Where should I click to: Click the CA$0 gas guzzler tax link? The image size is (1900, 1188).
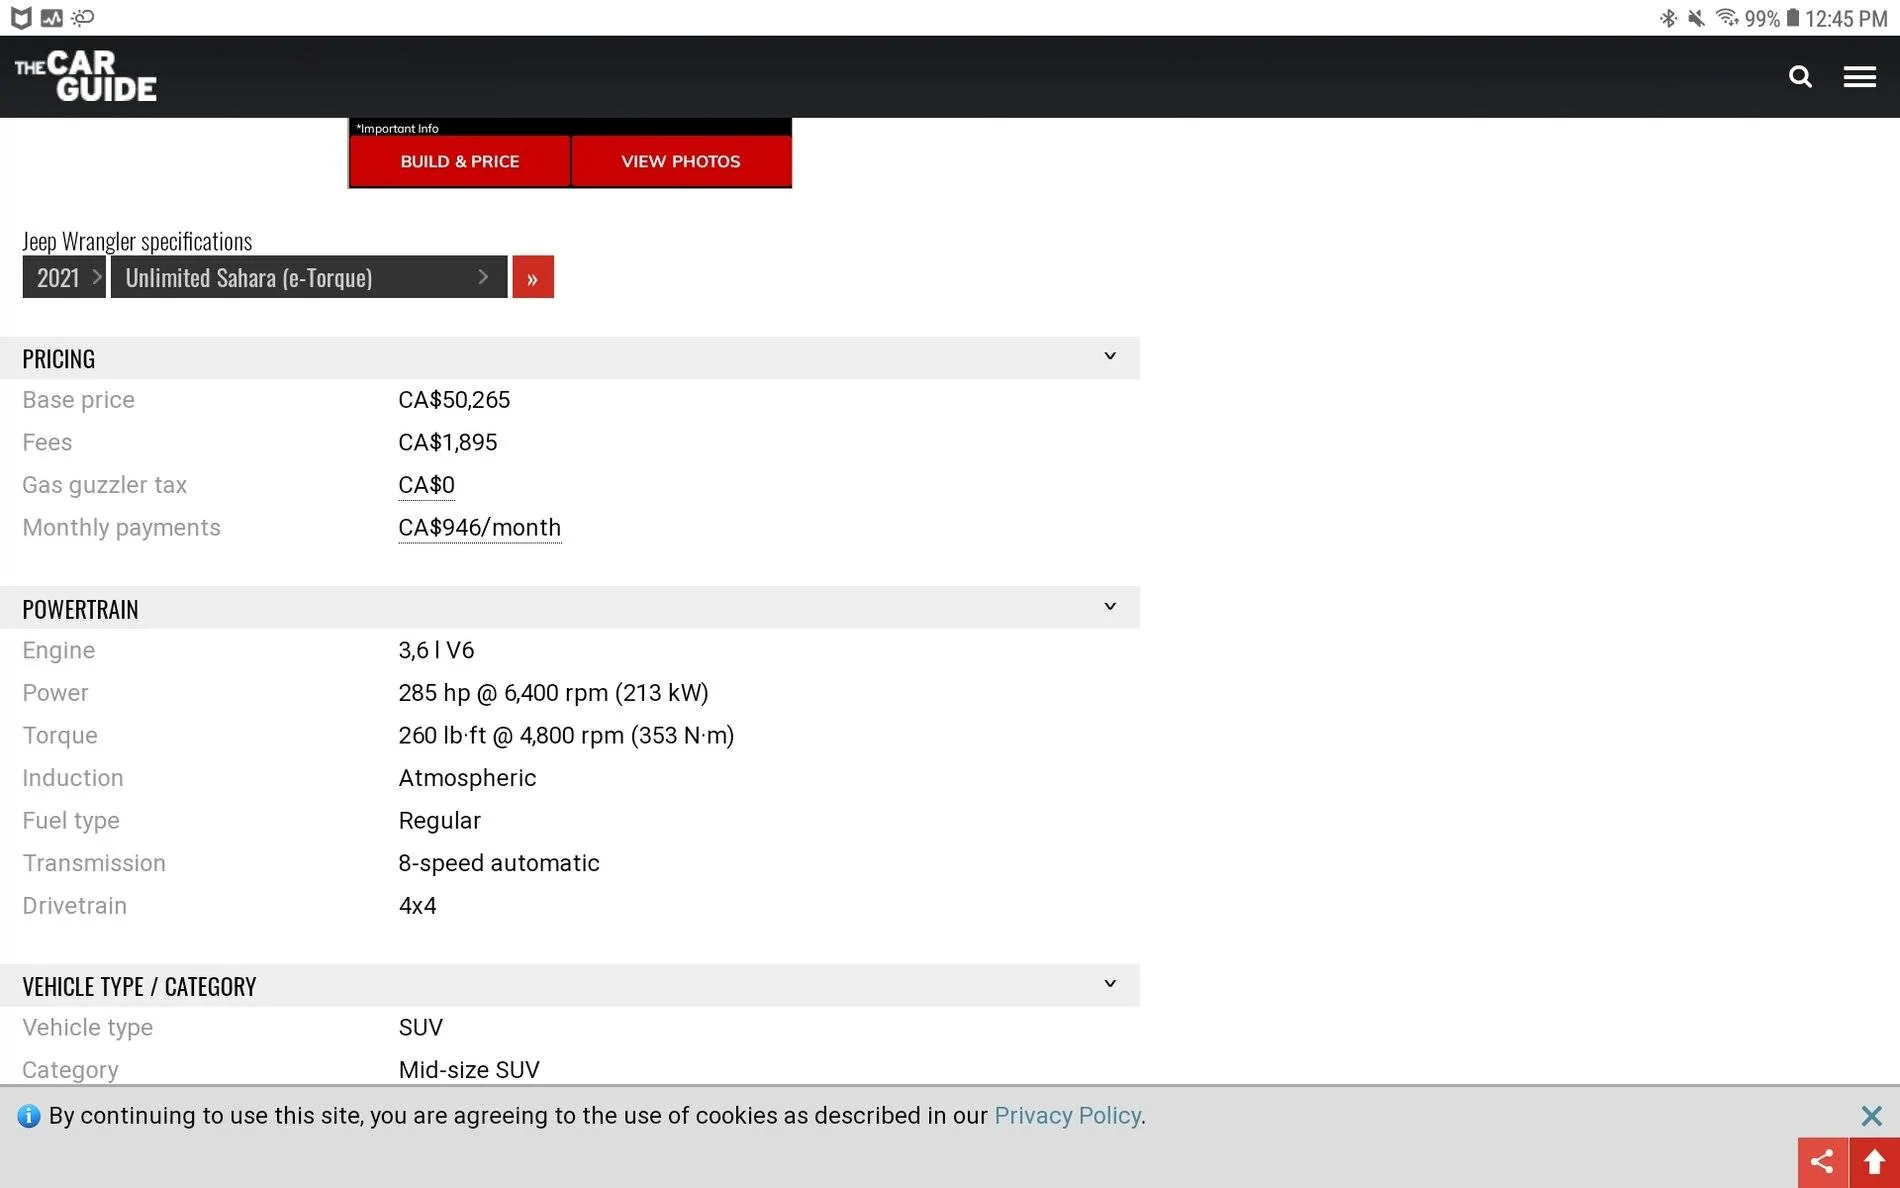[426, 485]
